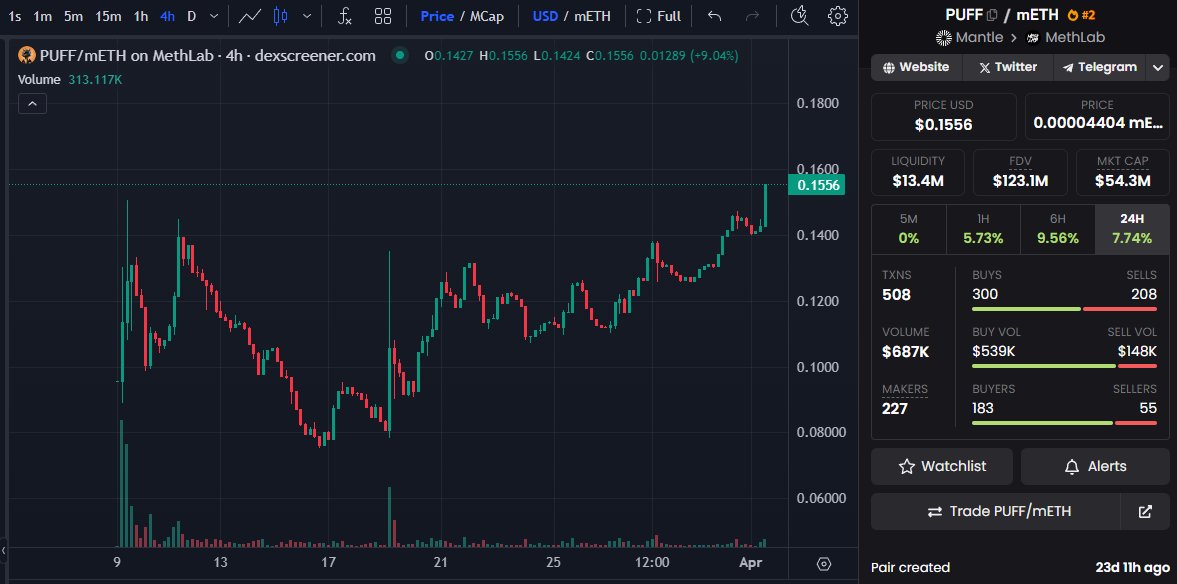Open the project Telegram
This screenshot has width=1177, height=584.
(1100, 67)
